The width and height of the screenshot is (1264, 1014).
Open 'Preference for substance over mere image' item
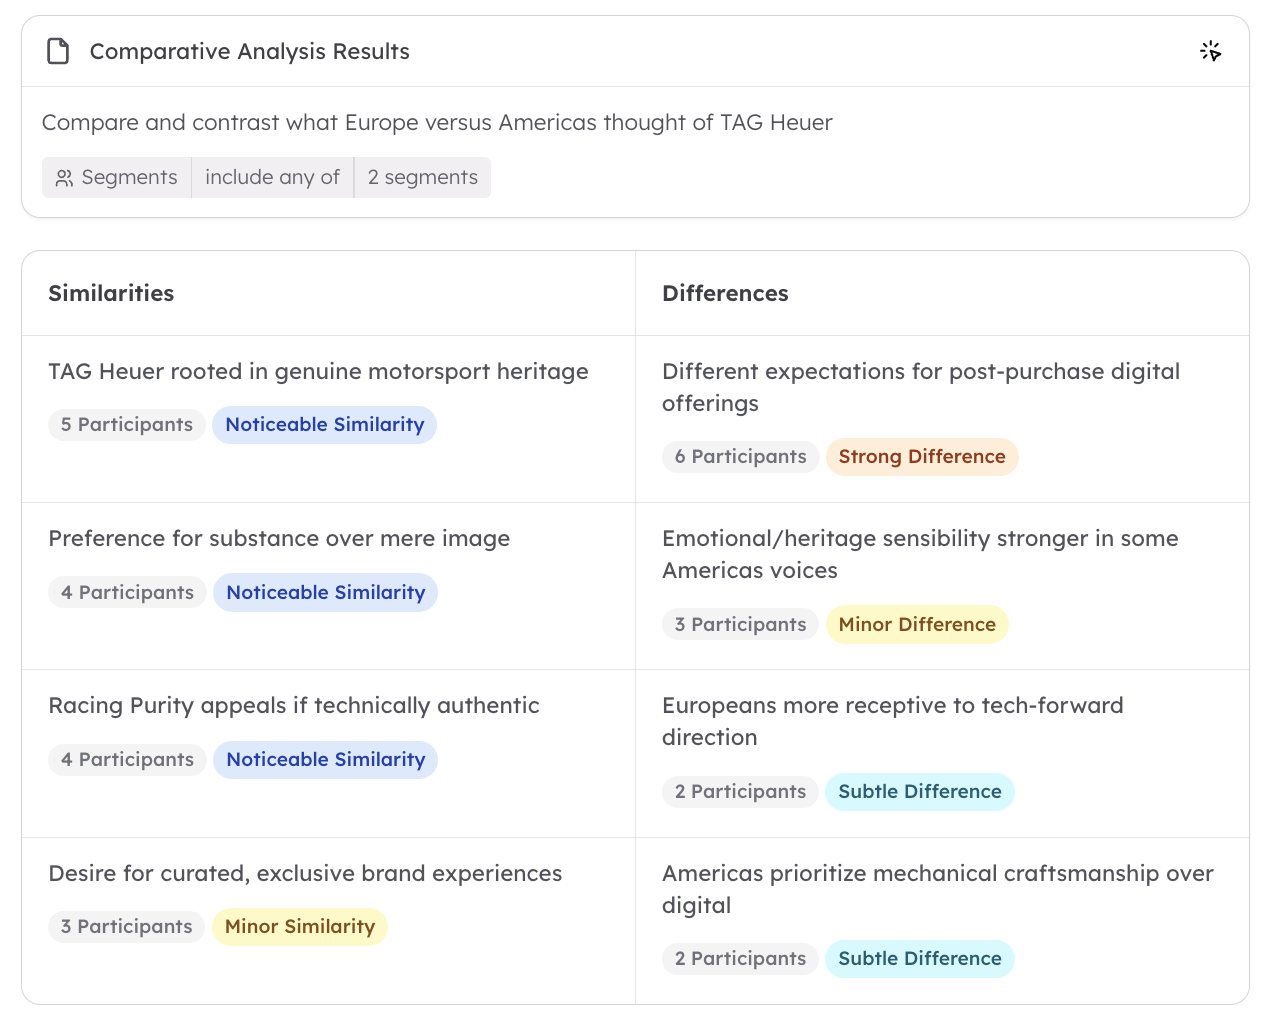click(279, 538)
